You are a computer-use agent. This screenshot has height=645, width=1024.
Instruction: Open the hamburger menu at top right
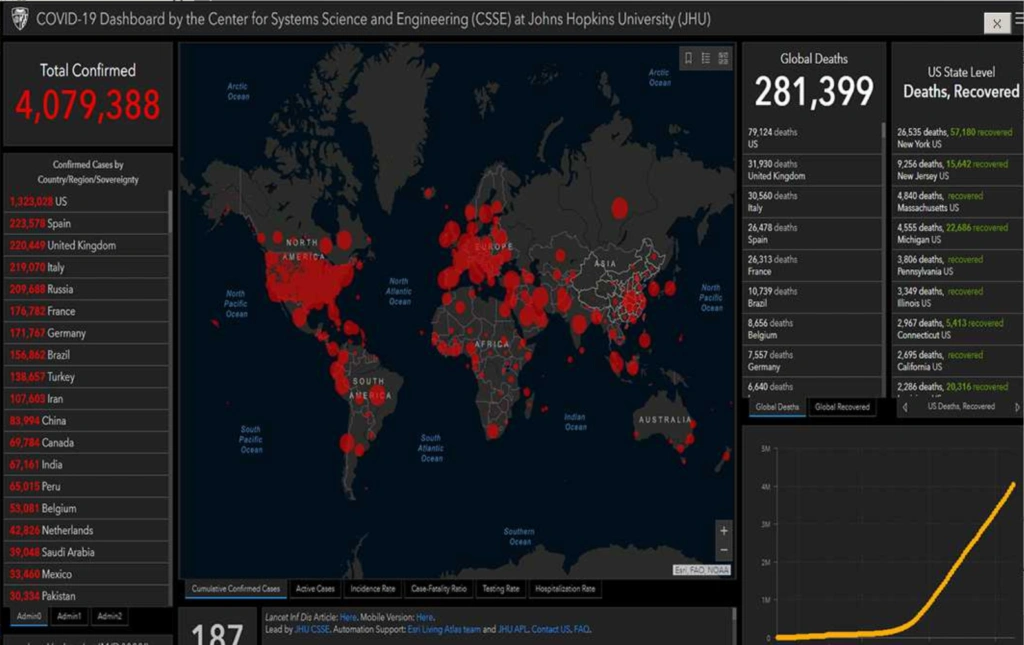(1019, 20)
